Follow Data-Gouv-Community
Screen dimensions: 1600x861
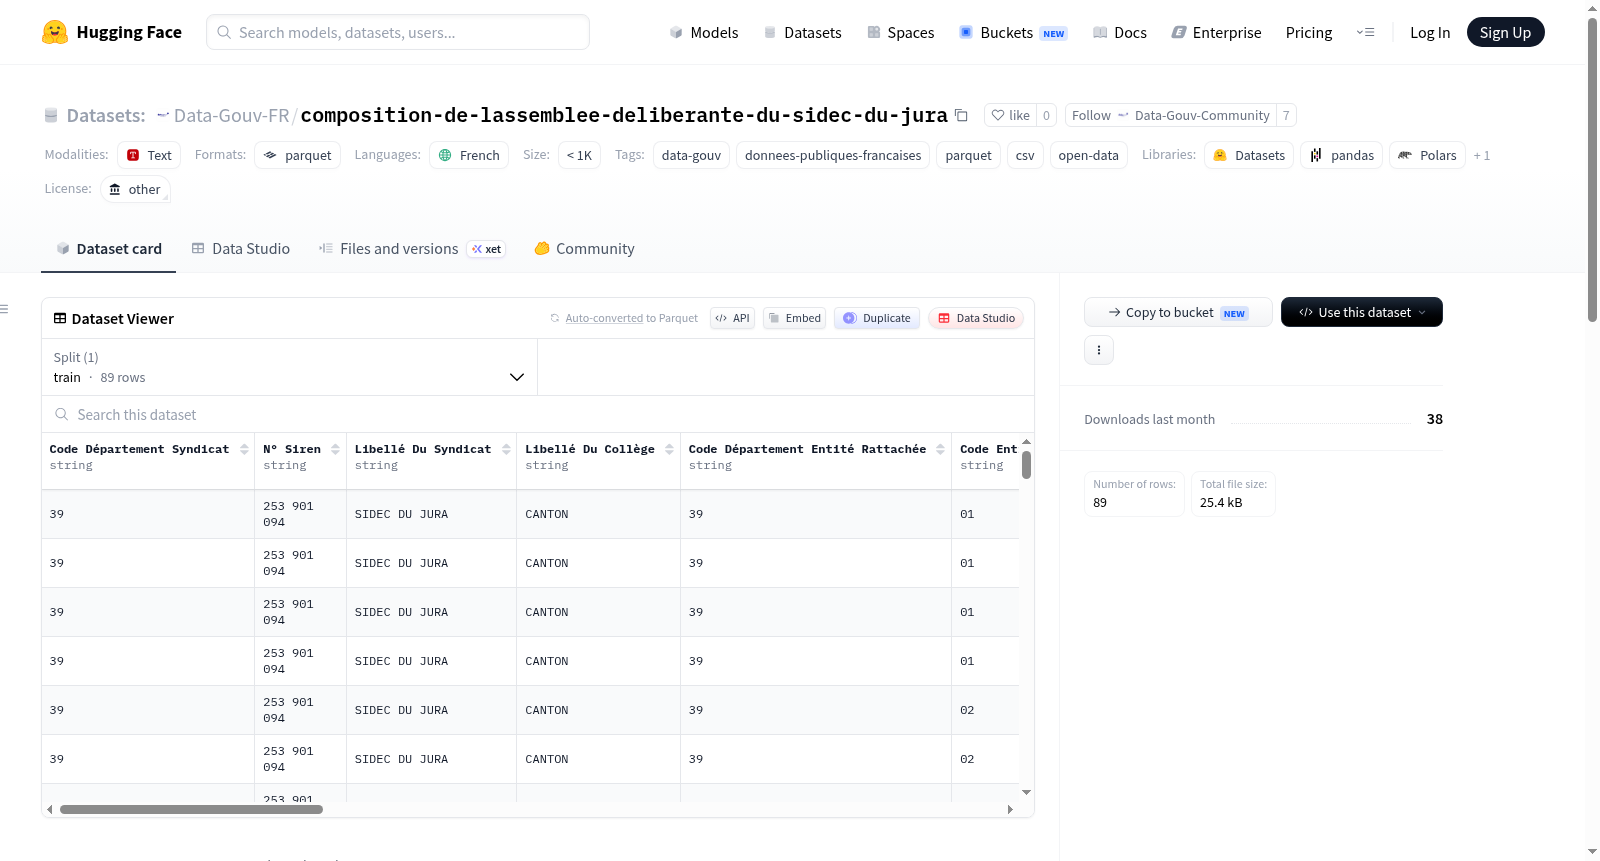[1170, 115]
